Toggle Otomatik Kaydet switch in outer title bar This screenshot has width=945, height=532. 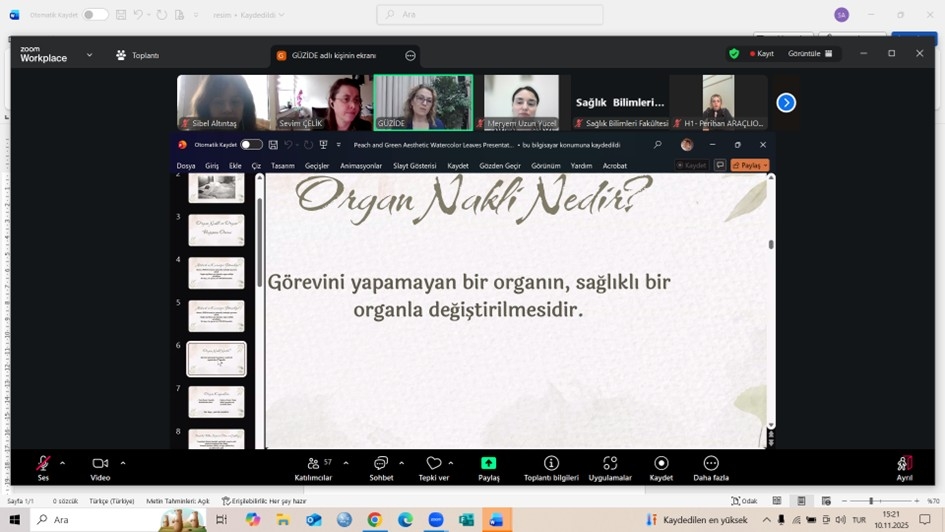tap(95, 15)
